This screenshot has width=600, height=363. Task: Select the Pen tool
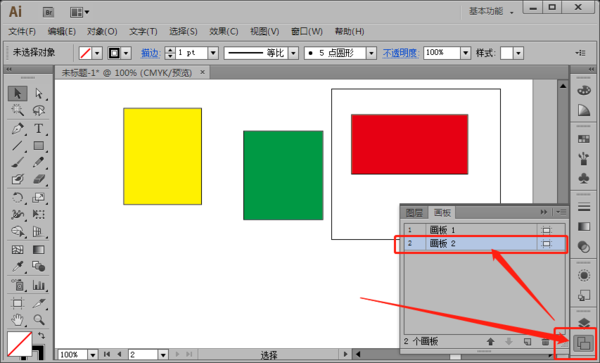coord(18,129)
